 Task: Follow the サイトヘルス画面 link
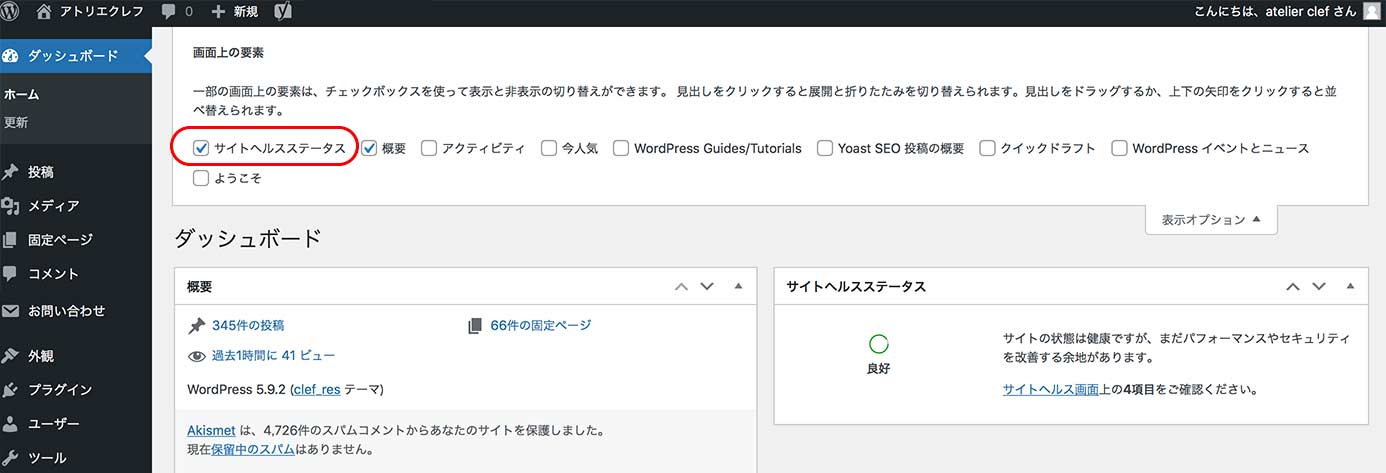pyautogui.click(x=1051, y=390)
